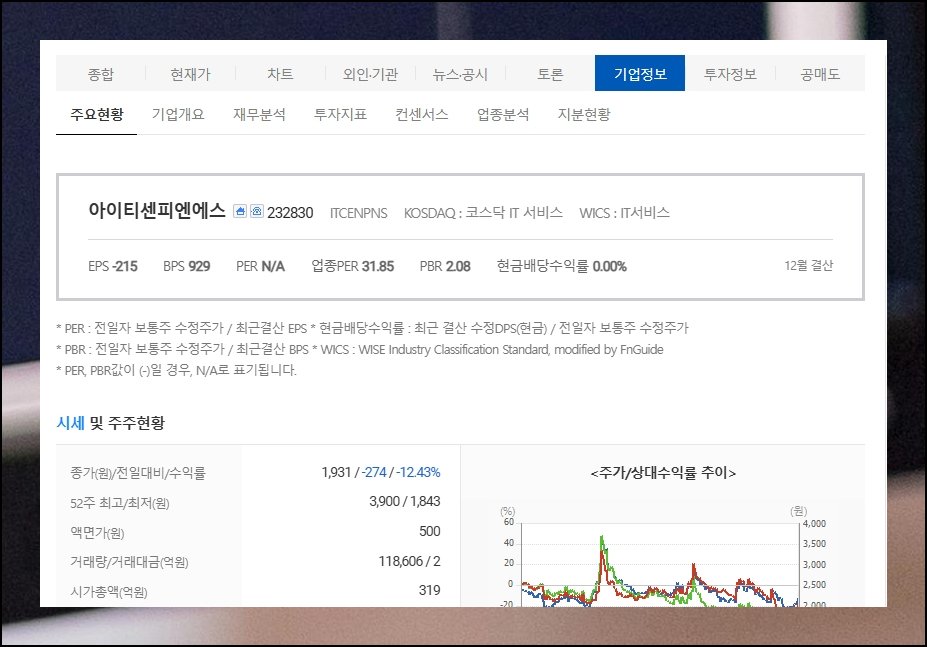This screenshot has width=927, height=647.
Task: Click the BPS 929 value
Action: [x=187, y=266]
